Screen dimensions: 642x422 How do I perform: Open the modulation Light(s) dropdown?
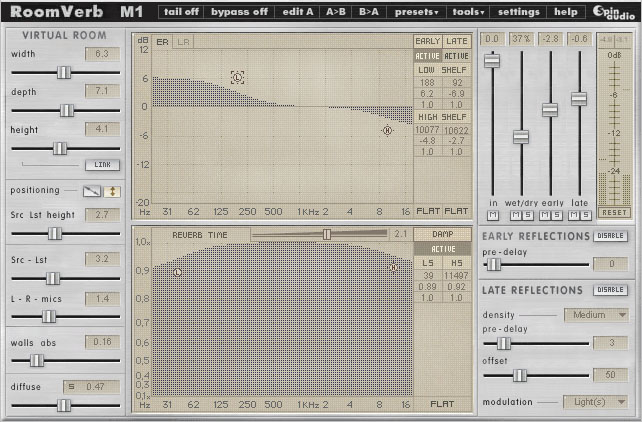tap(596, 402)
